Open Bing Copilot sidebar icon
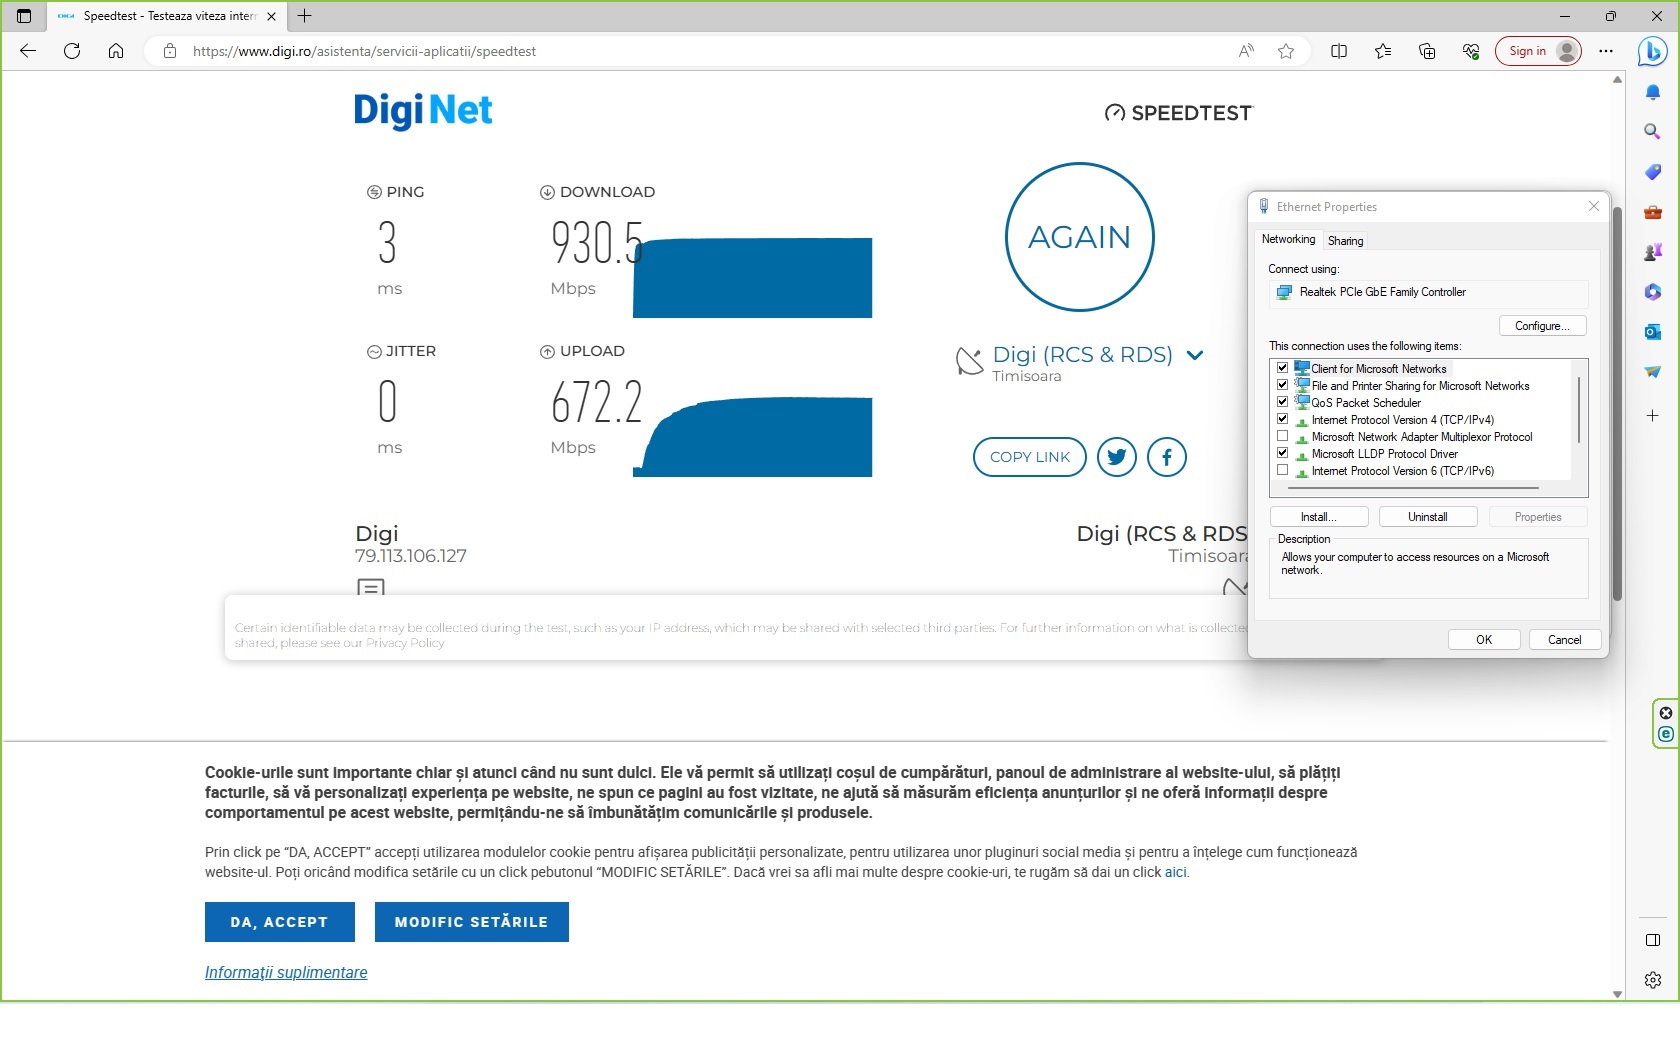Viewport: 1680px width, 1050px height. click(1653, 51)
